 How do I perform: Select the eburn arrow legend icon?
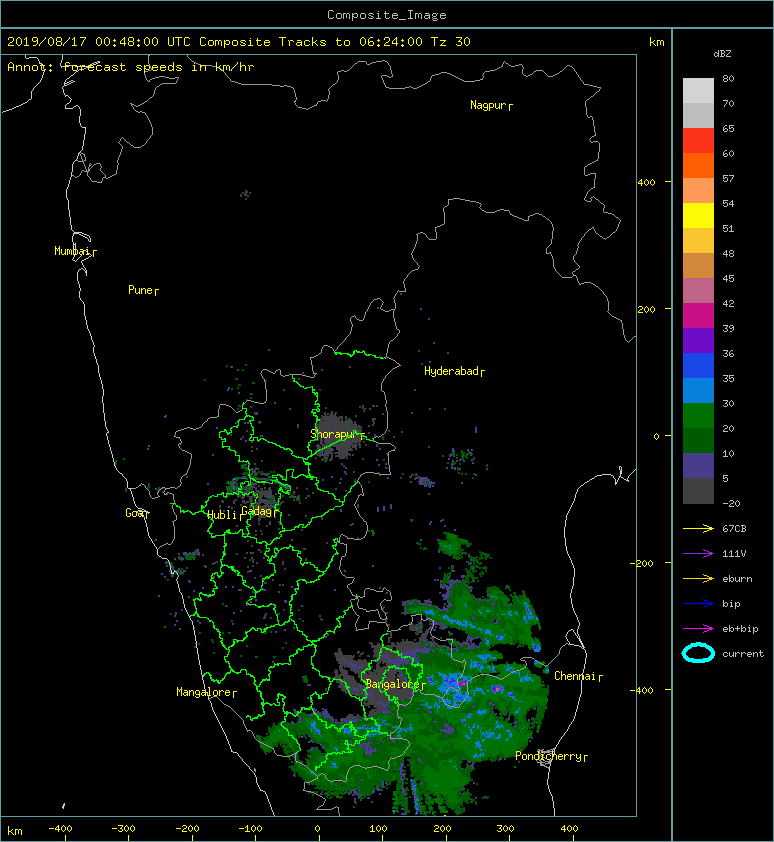tap(698, 579)
